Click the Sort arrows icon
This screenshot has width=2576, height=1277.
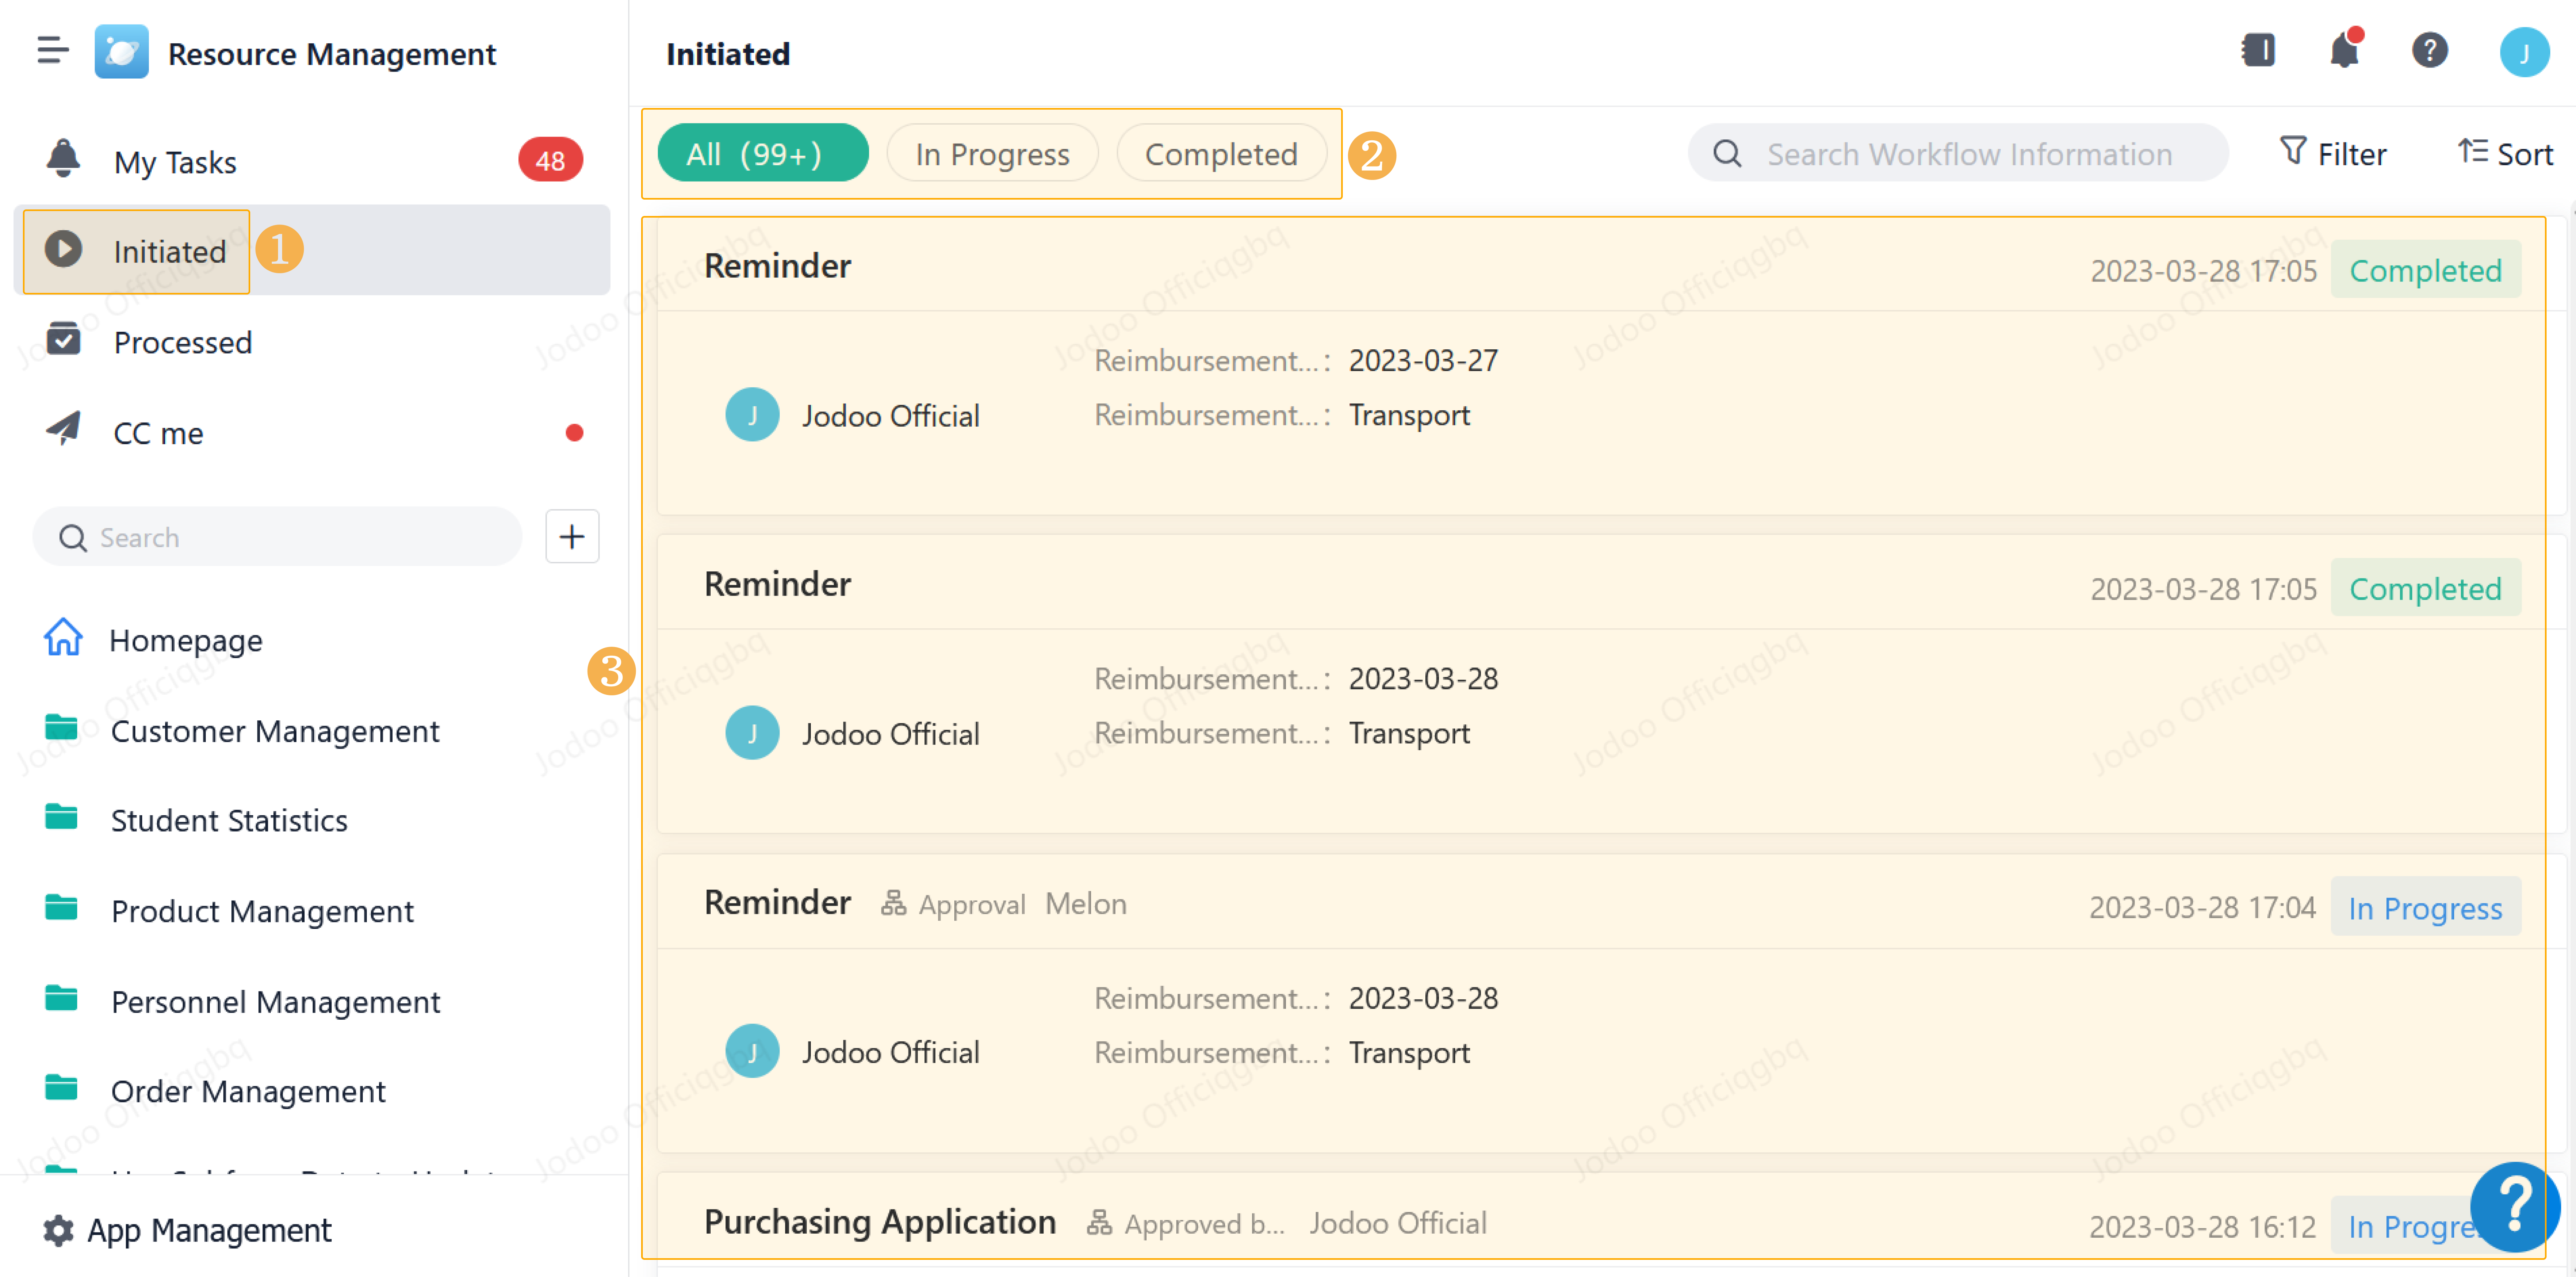coord(2473,151)
